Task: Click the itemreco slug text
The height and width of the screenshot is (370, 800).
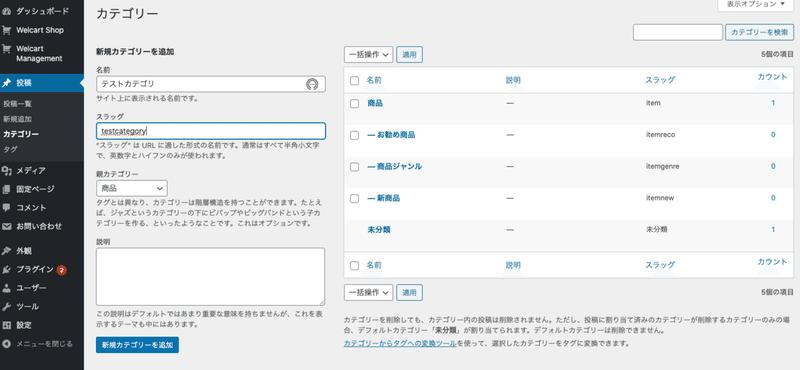Action: pyautogui.click(x=661, y=135)
